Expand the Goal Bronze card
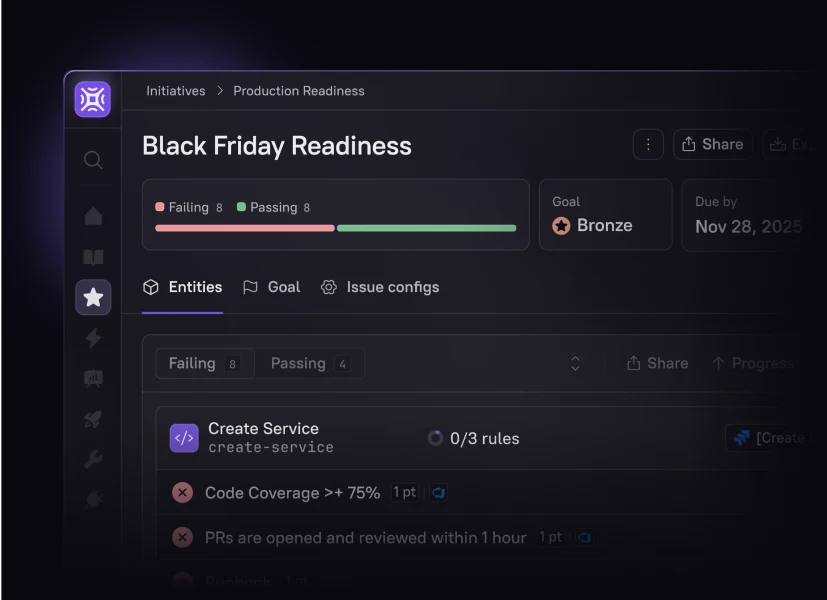 (605, 215)
